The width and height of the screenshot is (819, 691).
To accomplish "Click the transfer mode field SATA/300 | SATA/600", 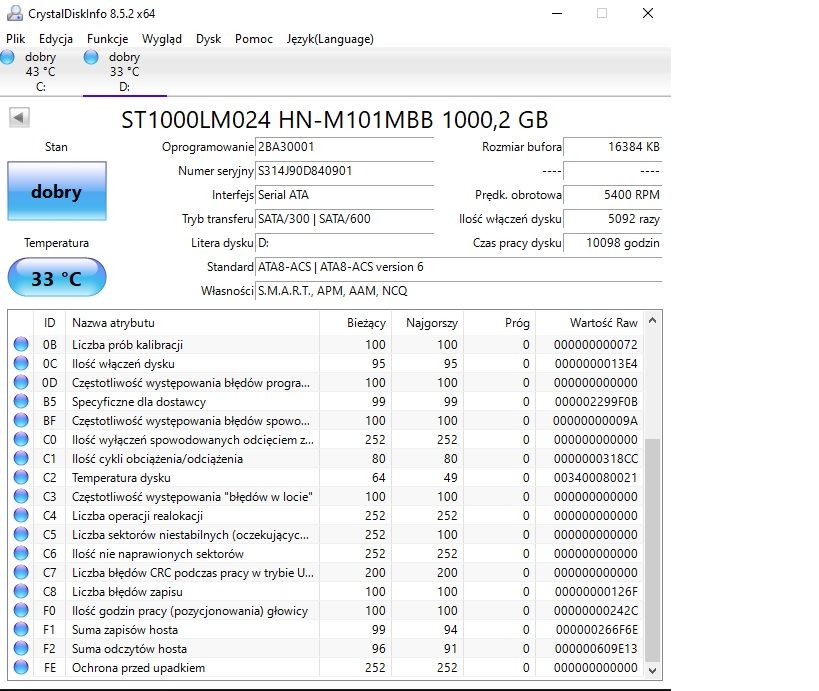I will click(x=344, y=219).
